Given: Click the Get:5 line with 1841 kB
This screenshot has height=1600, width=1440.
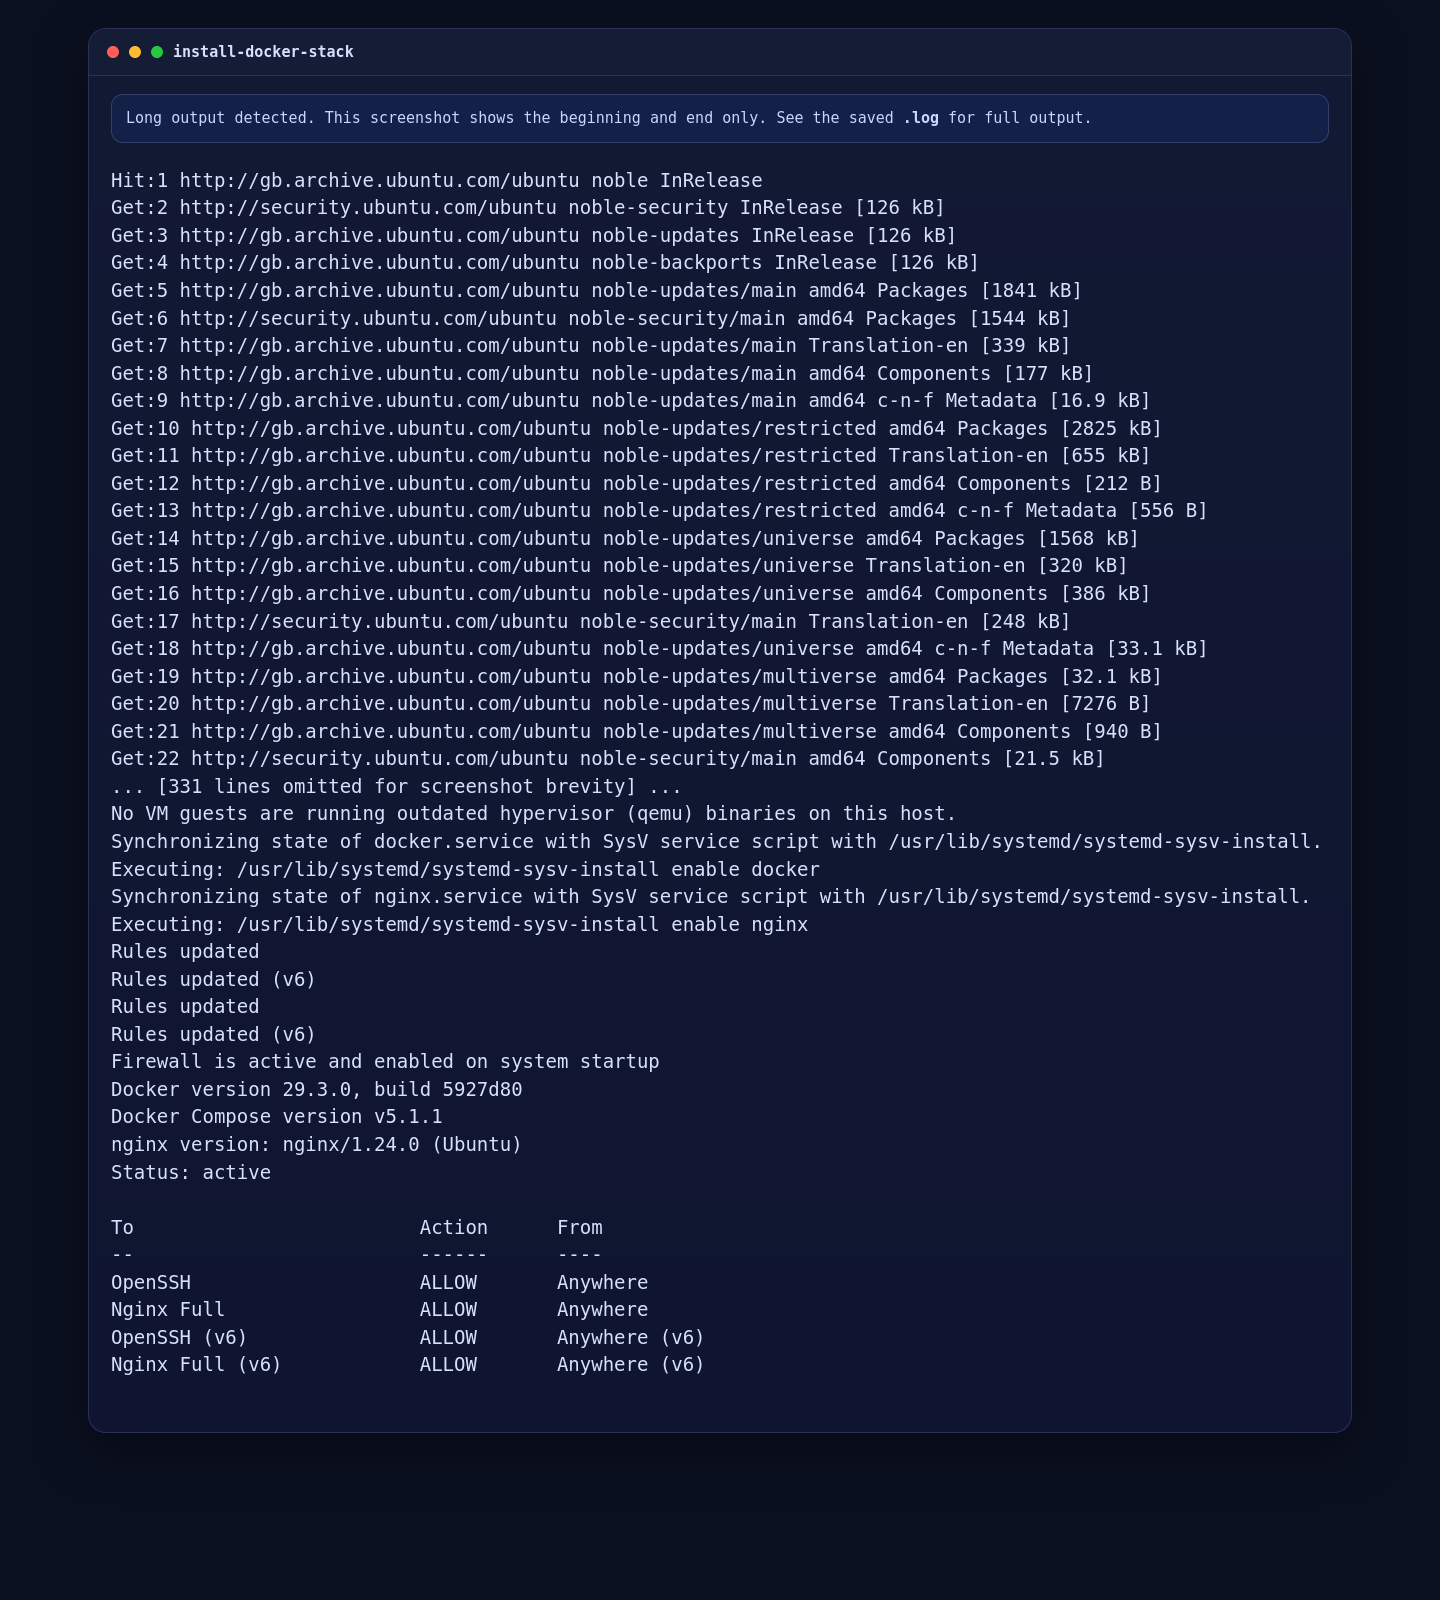Looking at the screenshot, I should (x=597, y=291).
